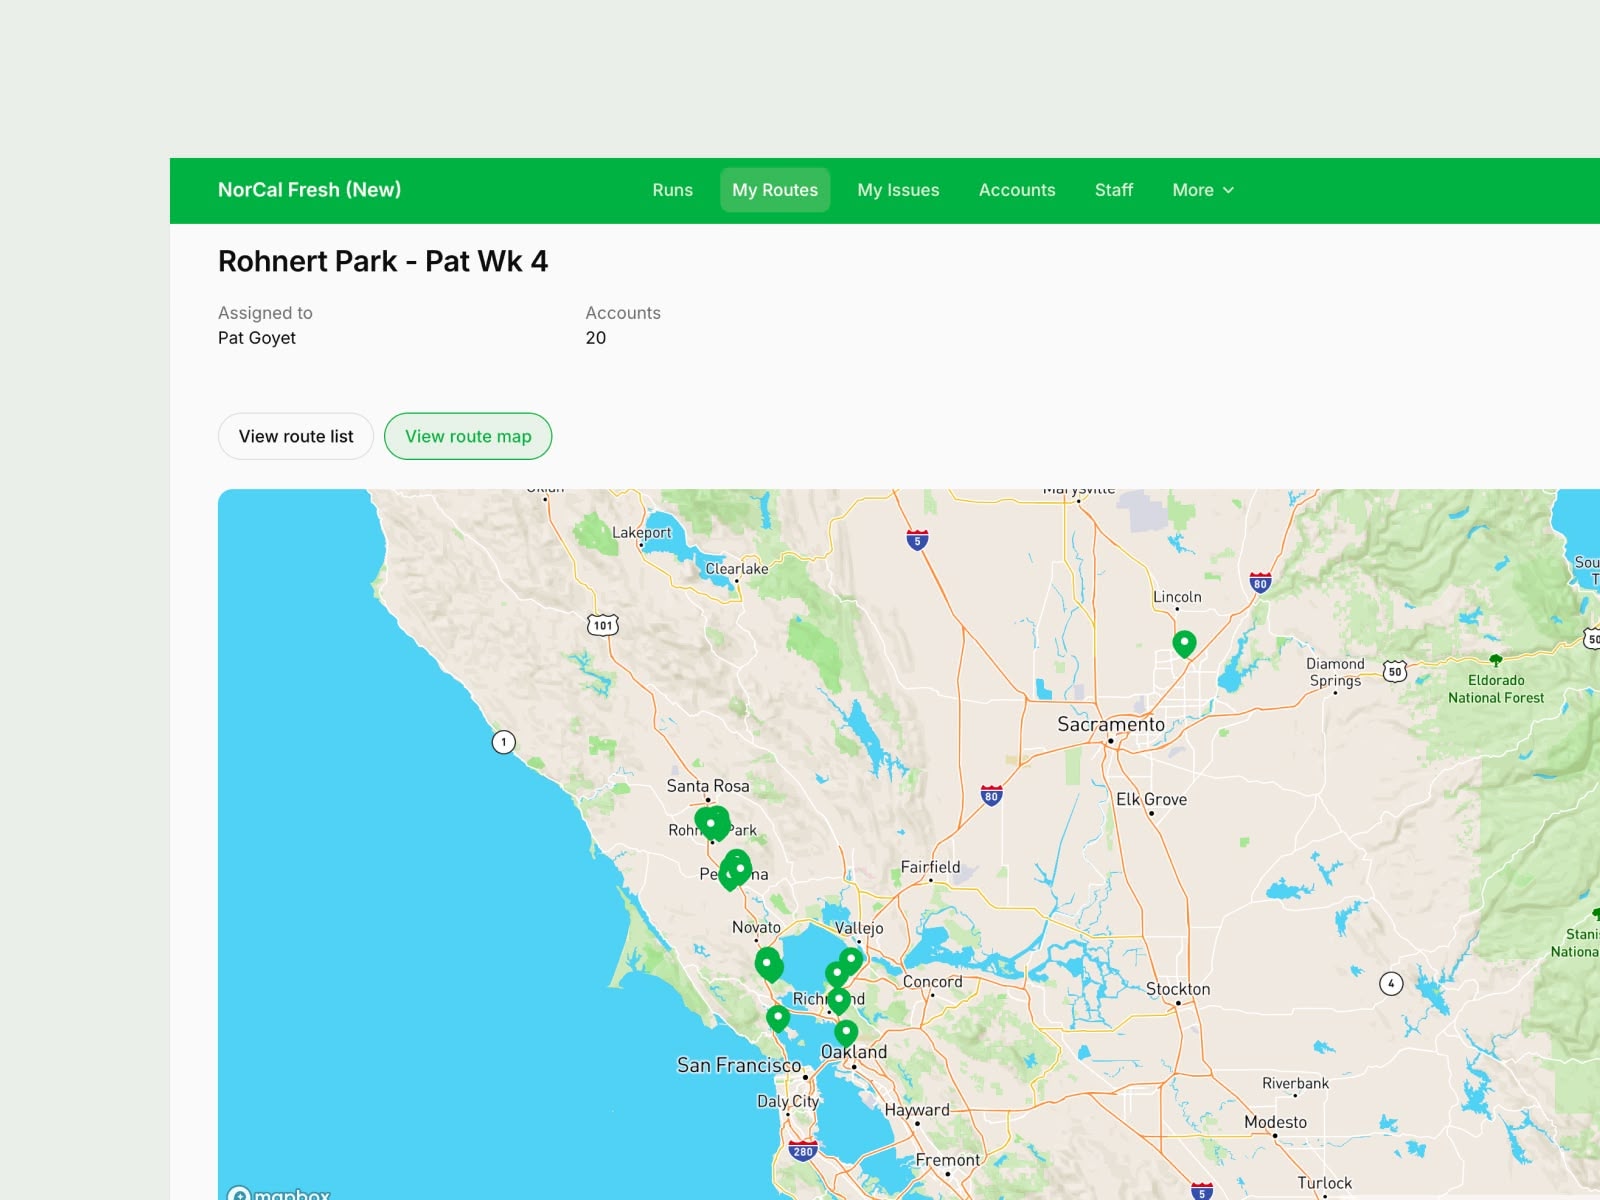
Task: Click the Elk Grove label on map
Action: coord(1151,799)
